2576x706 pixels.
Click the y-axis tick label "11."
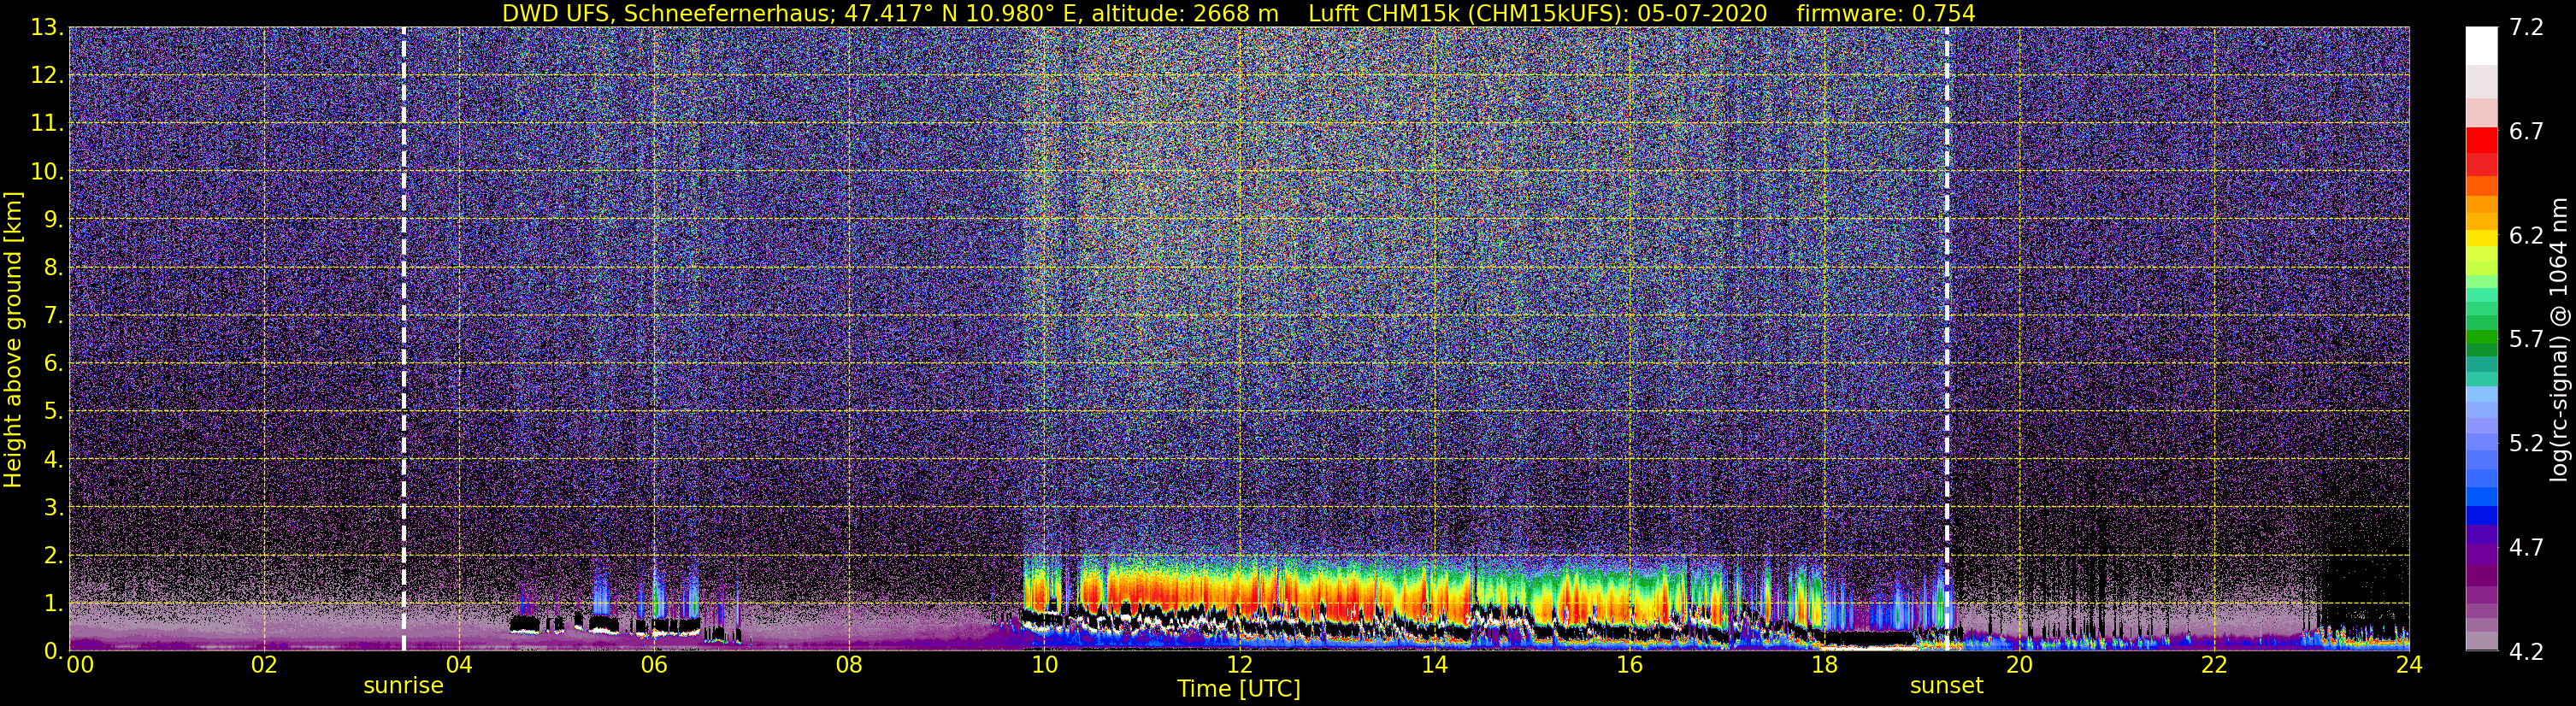click(x=46, y=124)
